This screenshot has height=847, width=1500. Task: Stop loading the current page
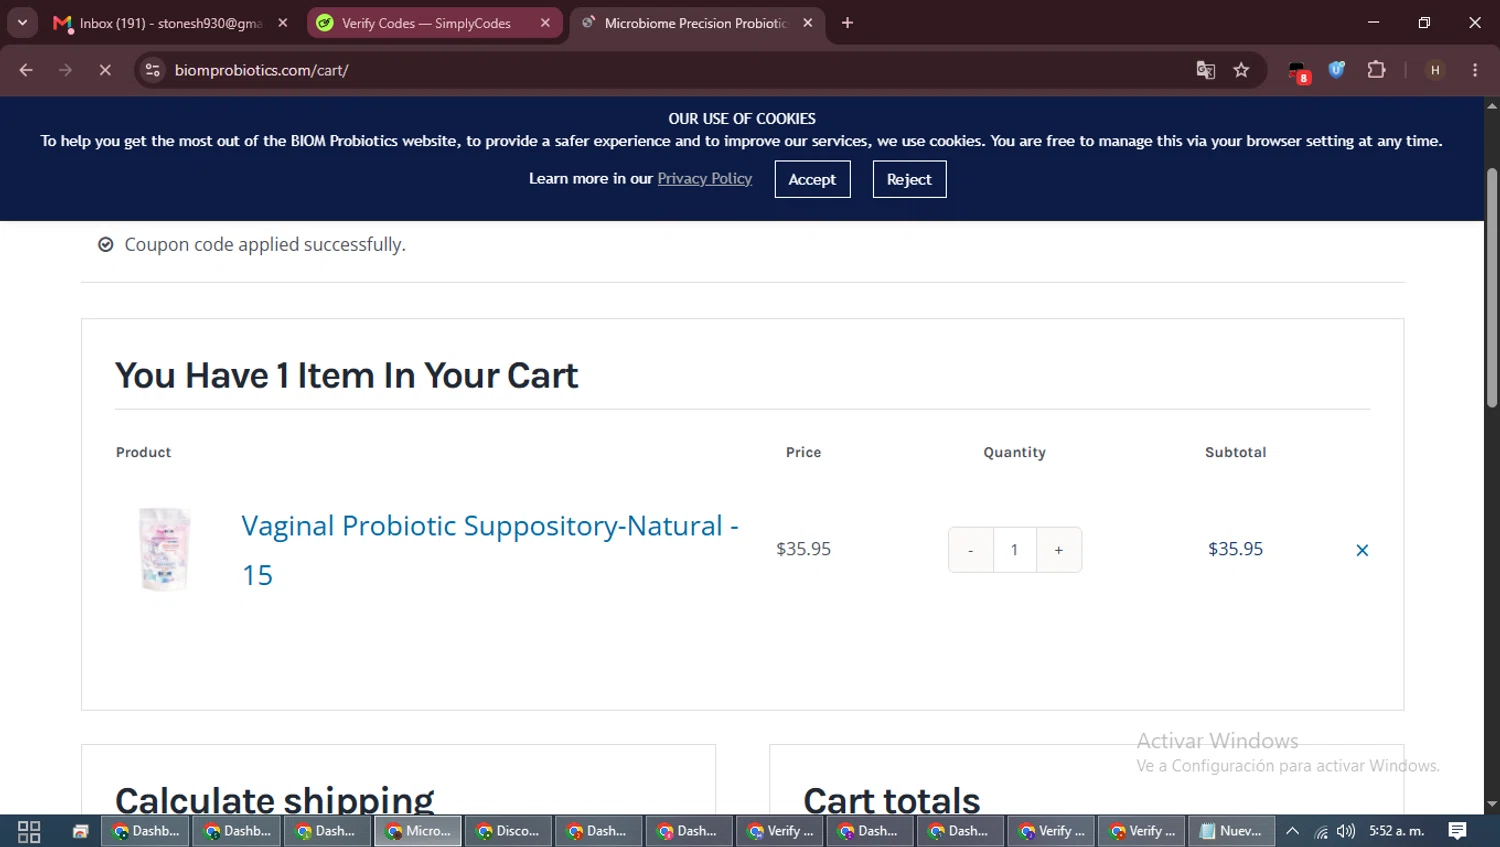click(x=105, y=70)
